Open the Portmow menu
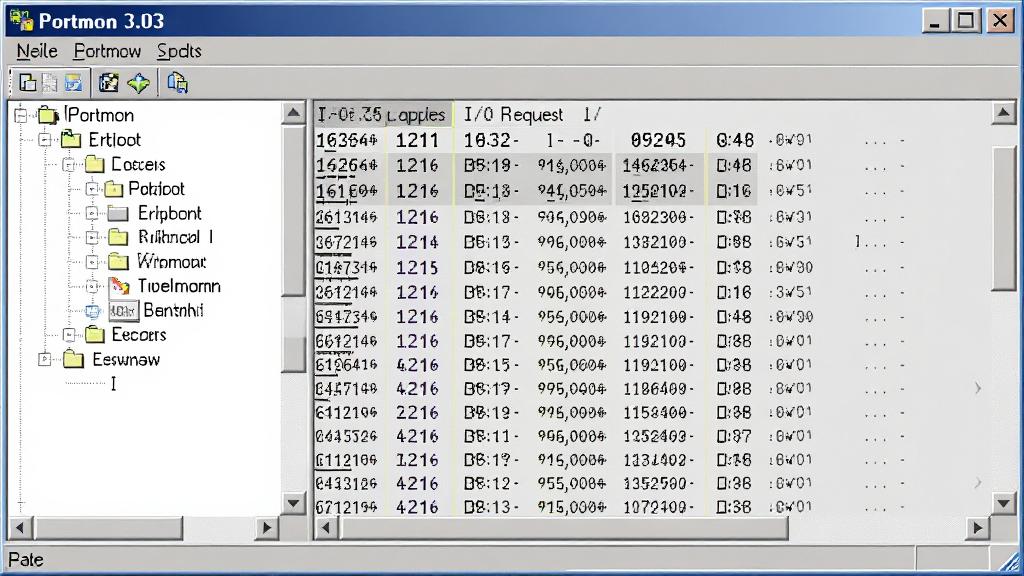This screenshot has height=576, width=1024. 107,51
